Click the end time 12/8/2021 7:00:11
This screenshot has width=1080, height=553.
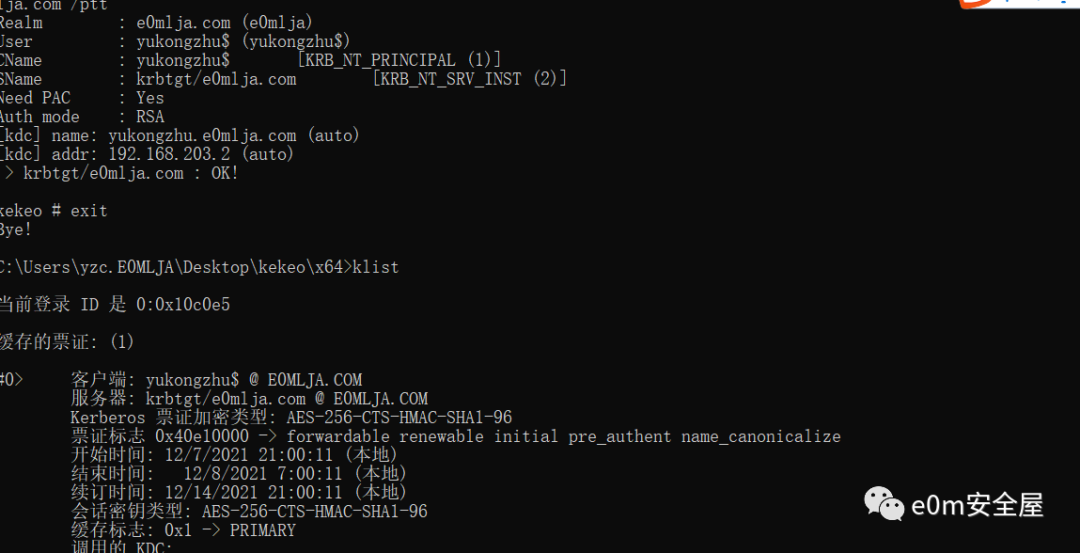click(263, 474)
